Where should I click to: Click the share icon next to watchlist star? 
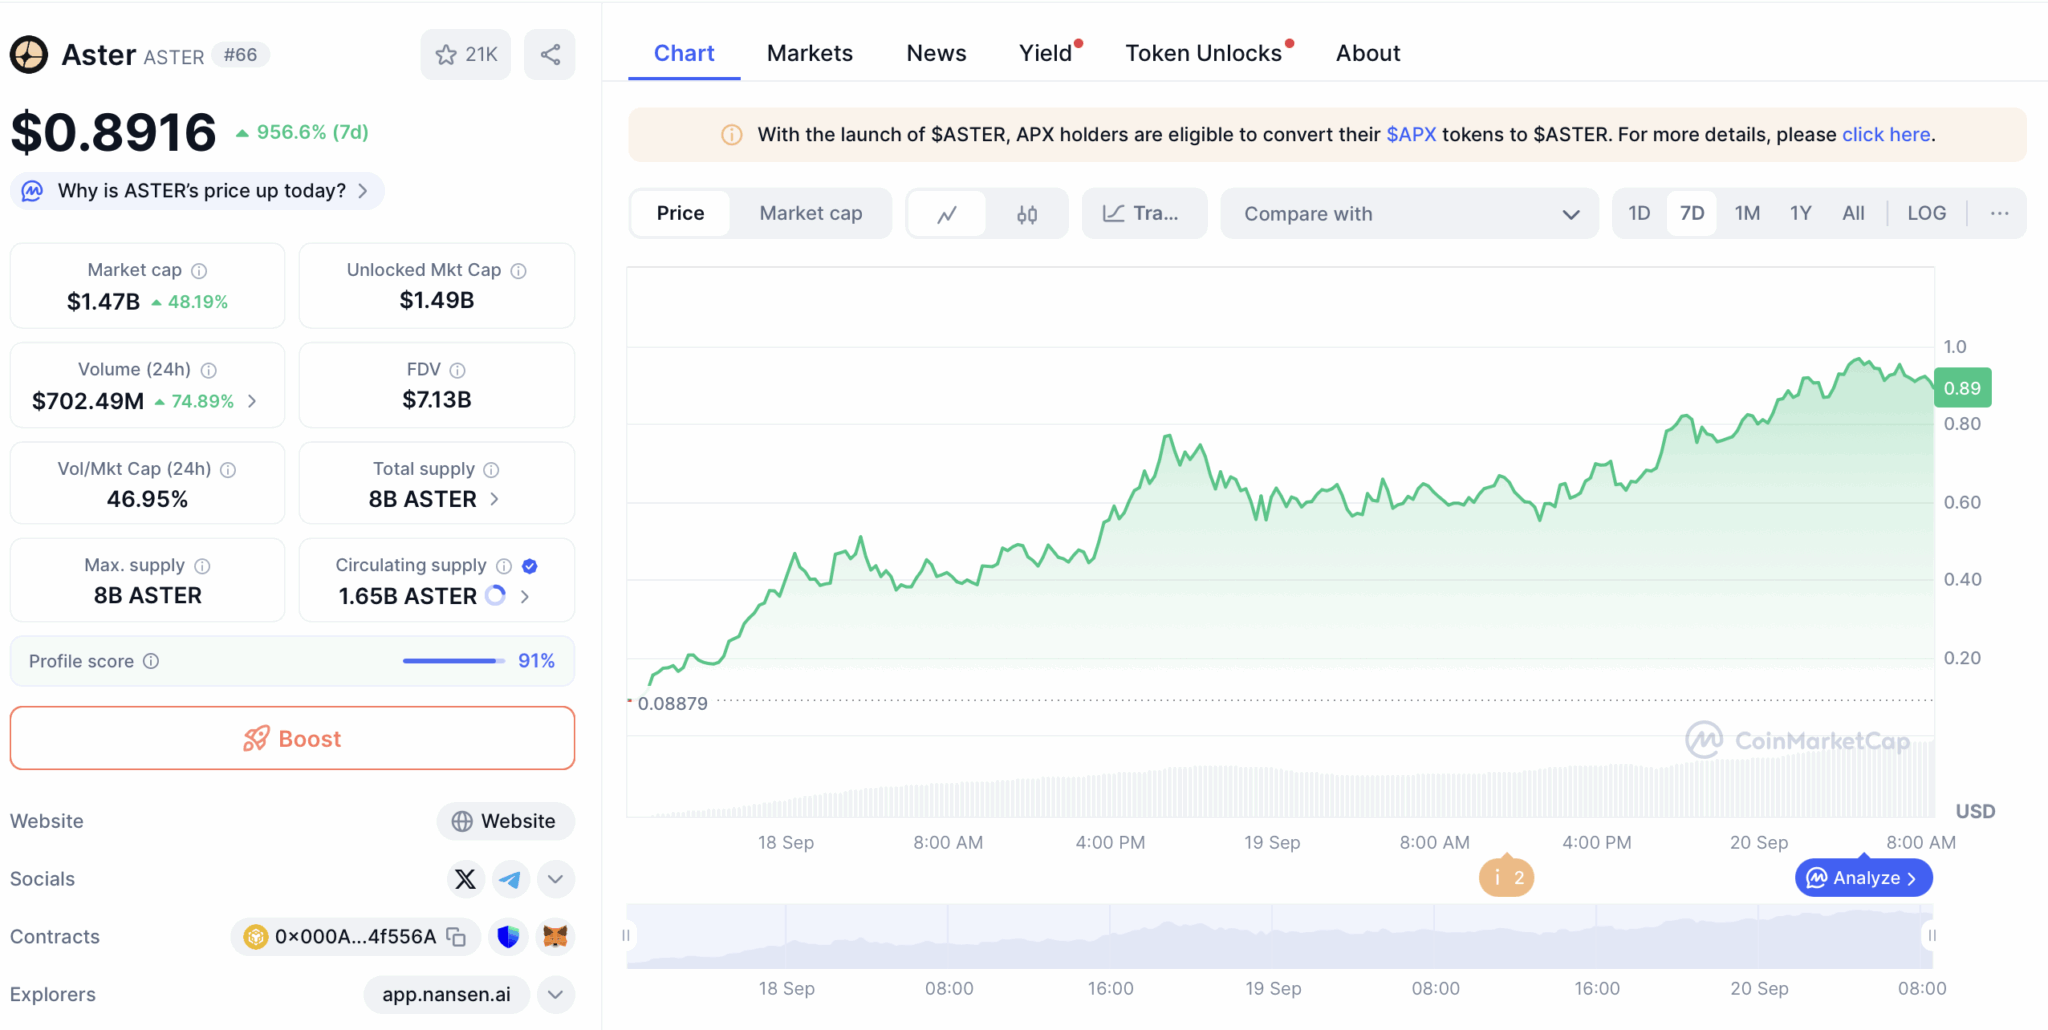point(549,54)
